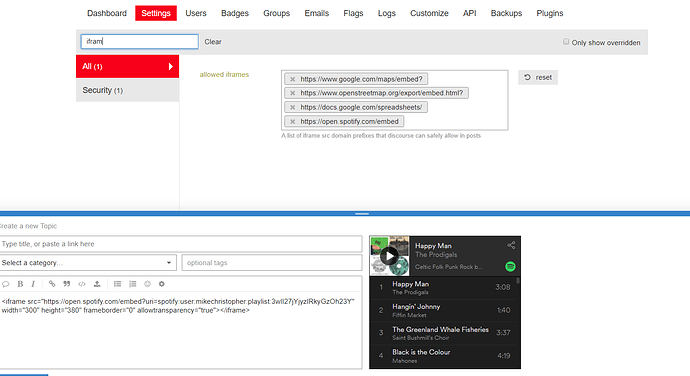Click the quote whole post speech-bubble icon
This screenshot has width=690, height=376.
(x=6, y=284)
